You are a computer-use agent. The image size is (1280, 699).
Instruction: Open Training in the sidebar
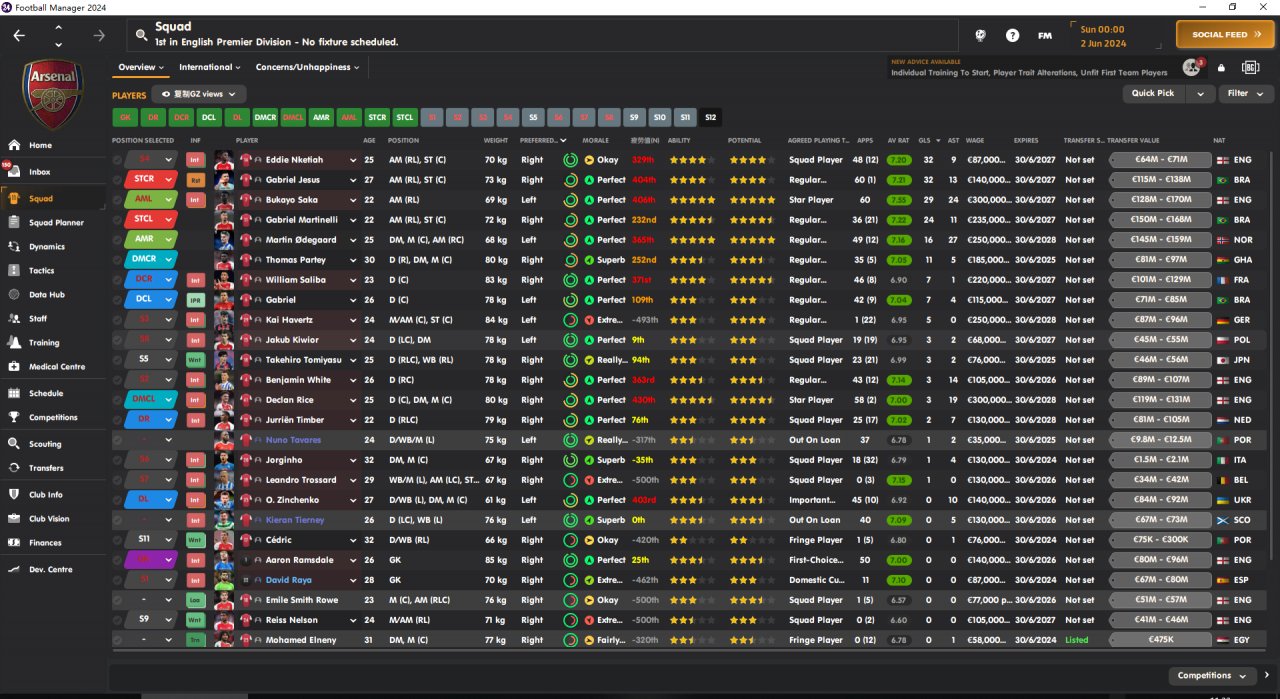[55, 342]
